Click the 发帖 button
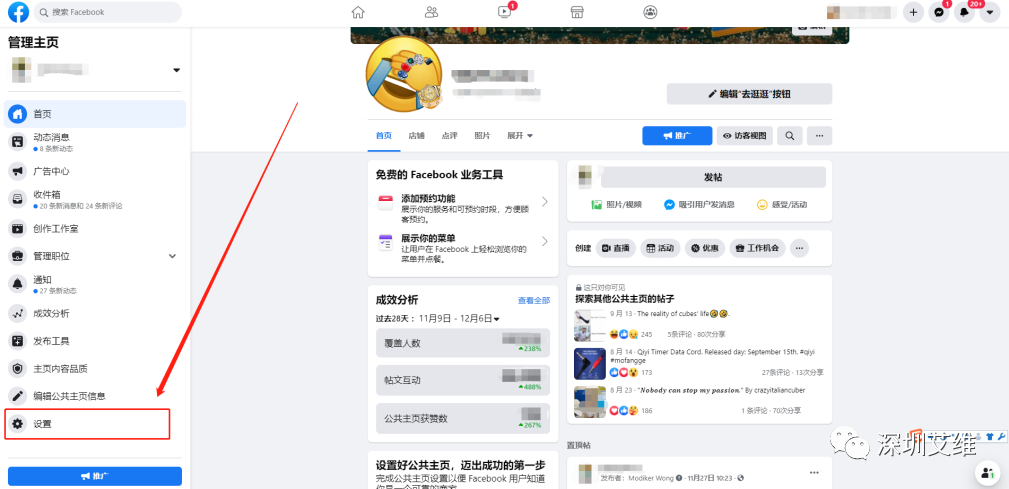 (x=713, y=177)
